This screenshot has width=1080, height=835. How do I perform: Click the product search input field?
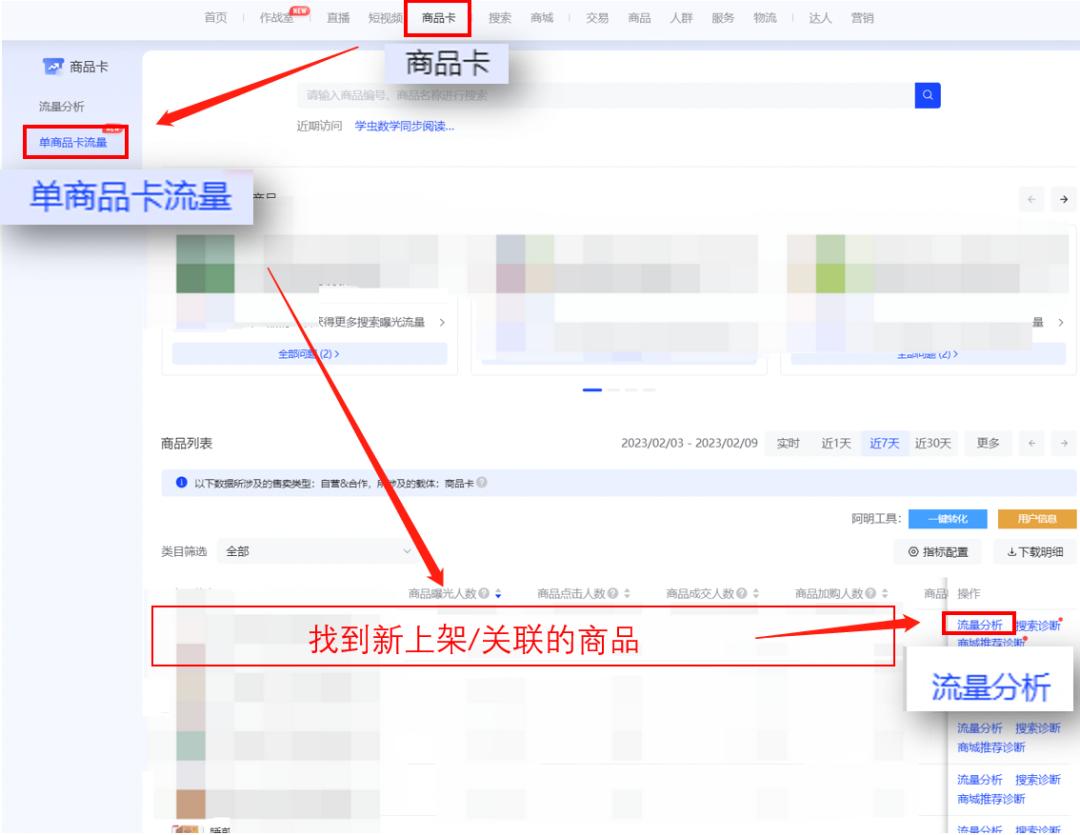click(600, 95)
